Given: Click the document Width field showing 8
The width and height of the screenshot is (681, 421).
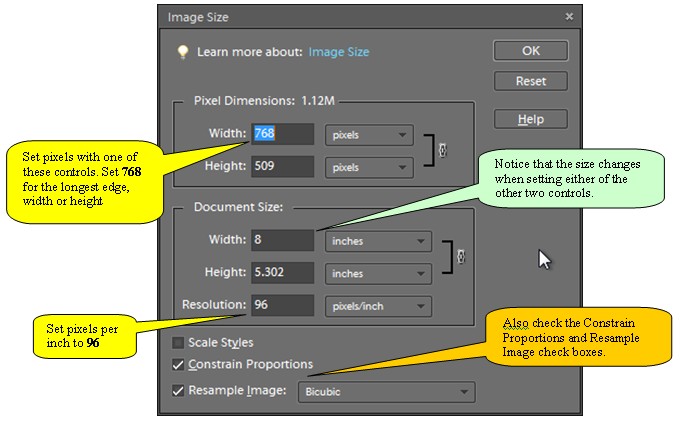Looking at the screenshot, I should tap(282, 240).
